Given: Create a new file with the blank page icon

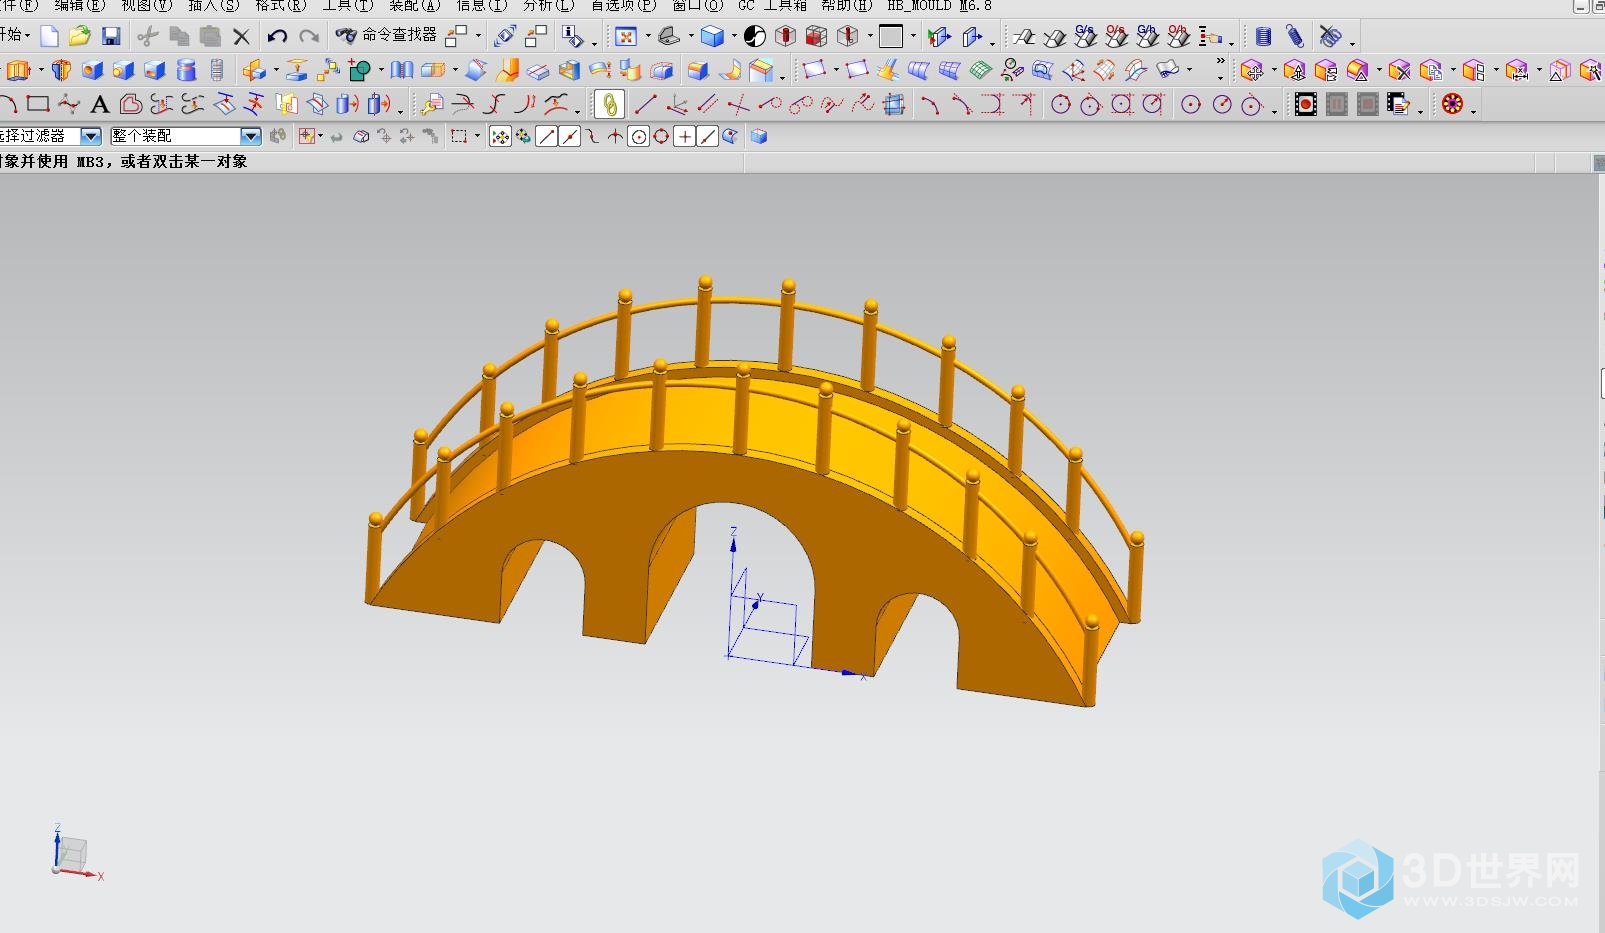Looking at the screenshot, I should click(x=49, y=37).
